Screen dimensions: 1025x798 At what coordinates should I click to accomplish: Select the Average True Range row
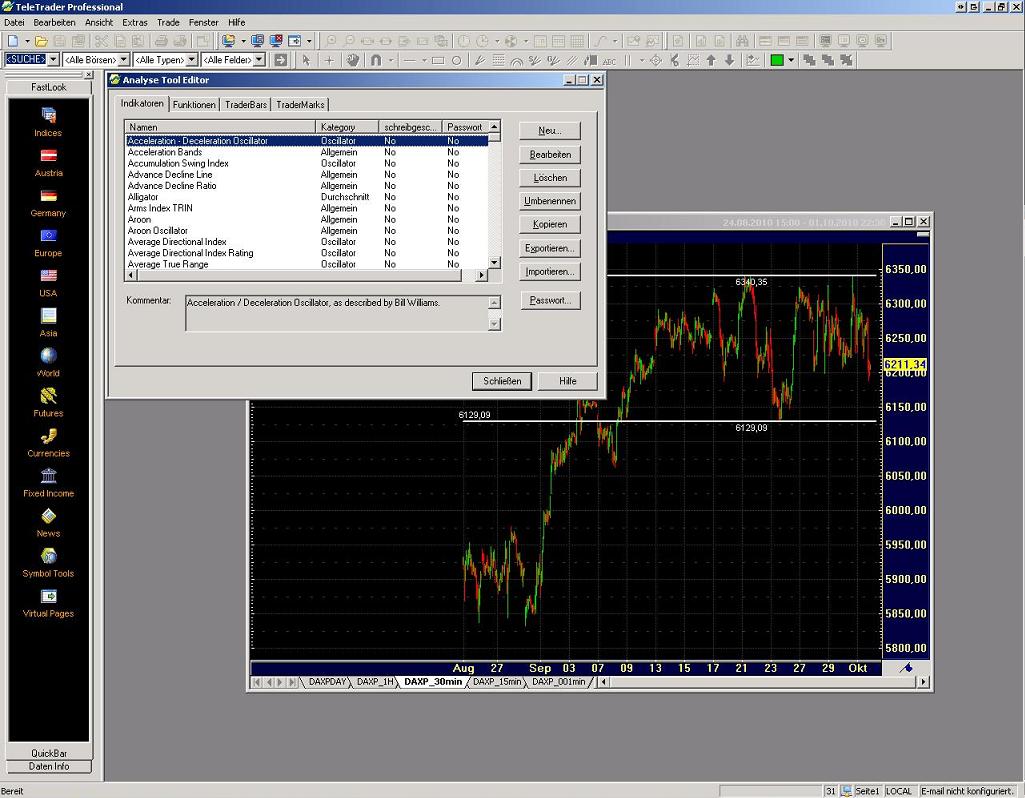point(307,264)
